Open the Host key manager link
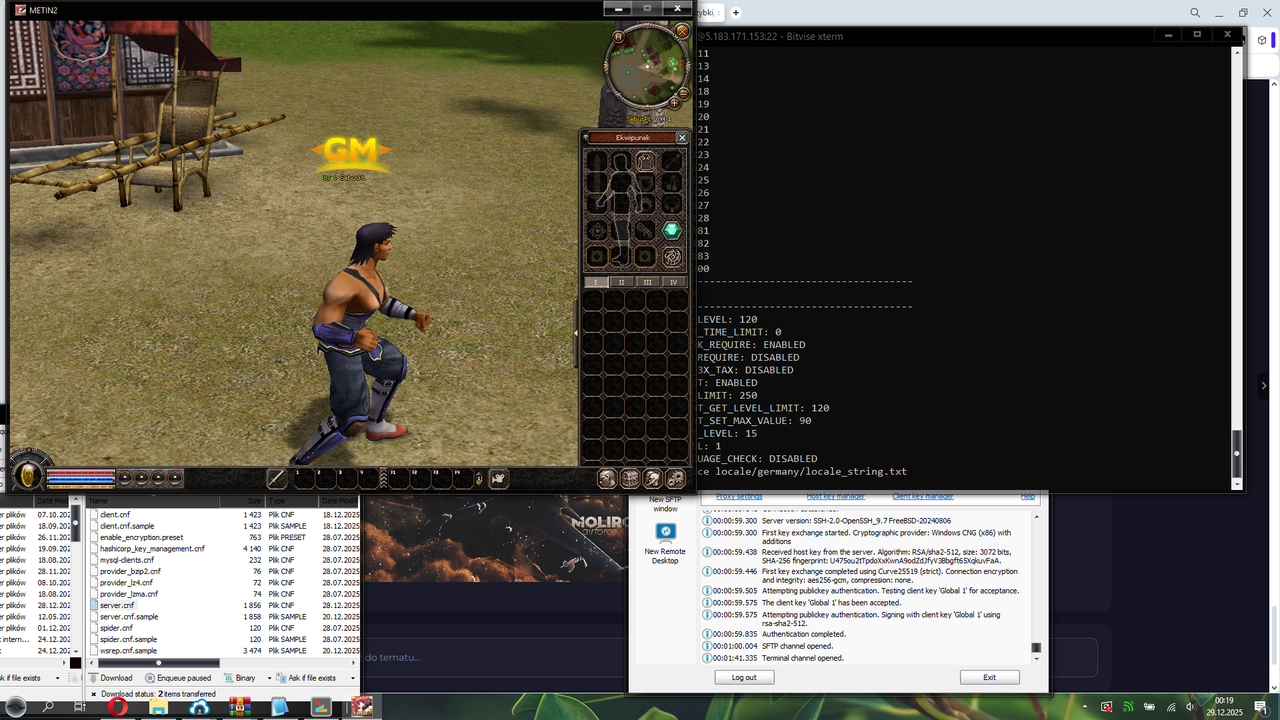This screenshot has width=1280, height=720. tap(836, 496)
